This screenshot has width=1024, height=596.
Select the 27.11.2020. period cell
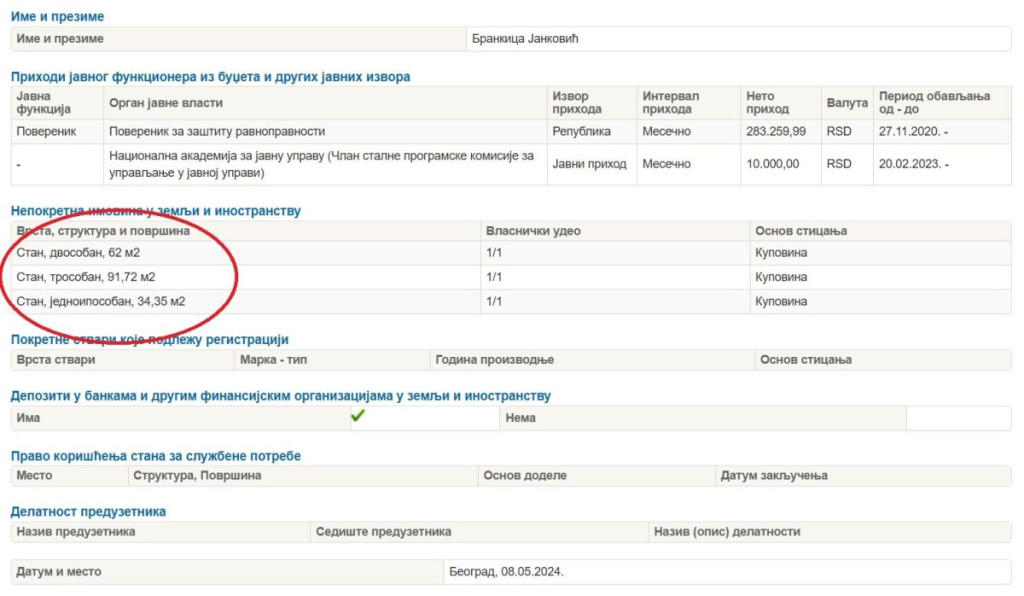click(913, 131)
